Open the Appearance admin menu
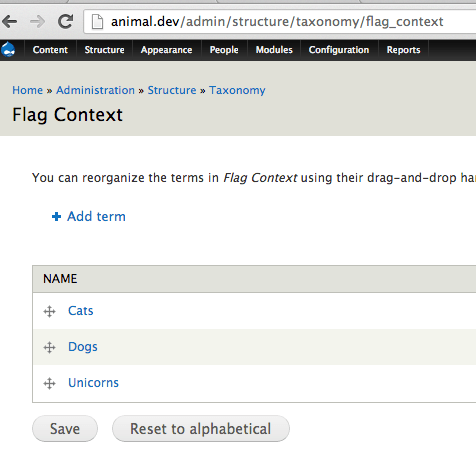Image resolution: width=476 pixels, height=475 pixels. [166, 50]
